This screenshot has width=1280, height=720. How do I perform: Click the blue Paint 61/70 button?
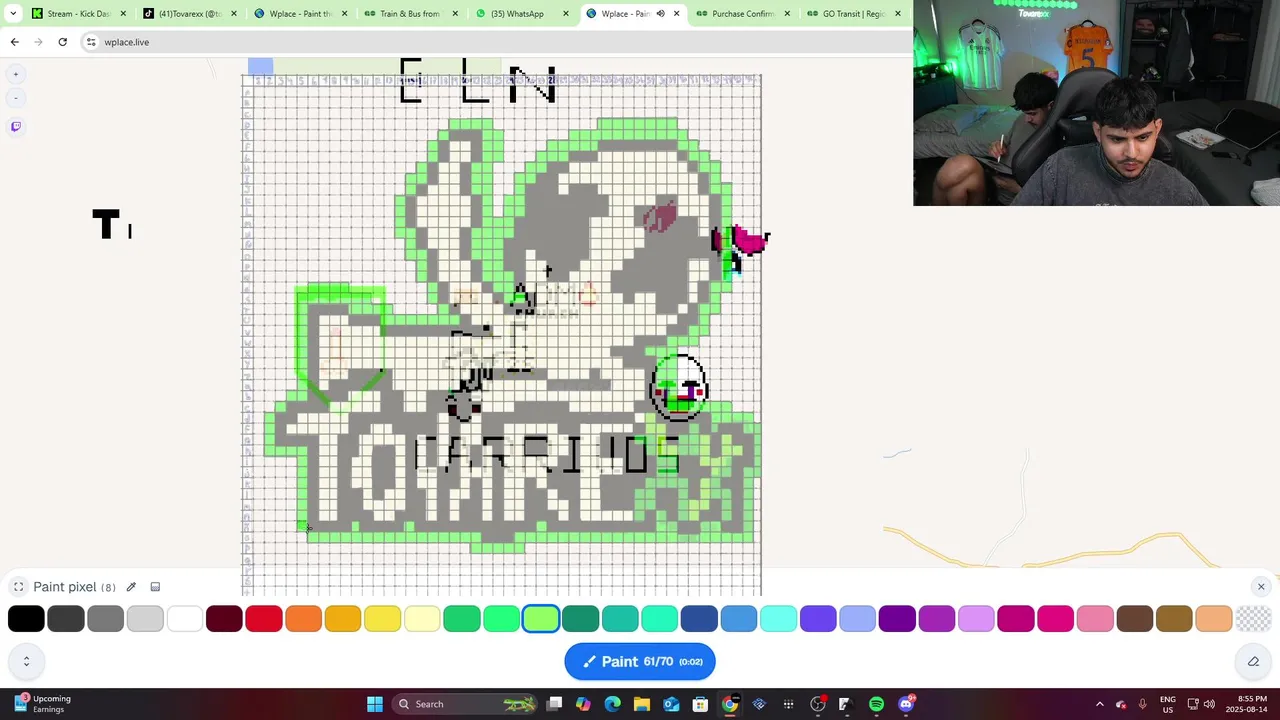[x=640, y=661]
